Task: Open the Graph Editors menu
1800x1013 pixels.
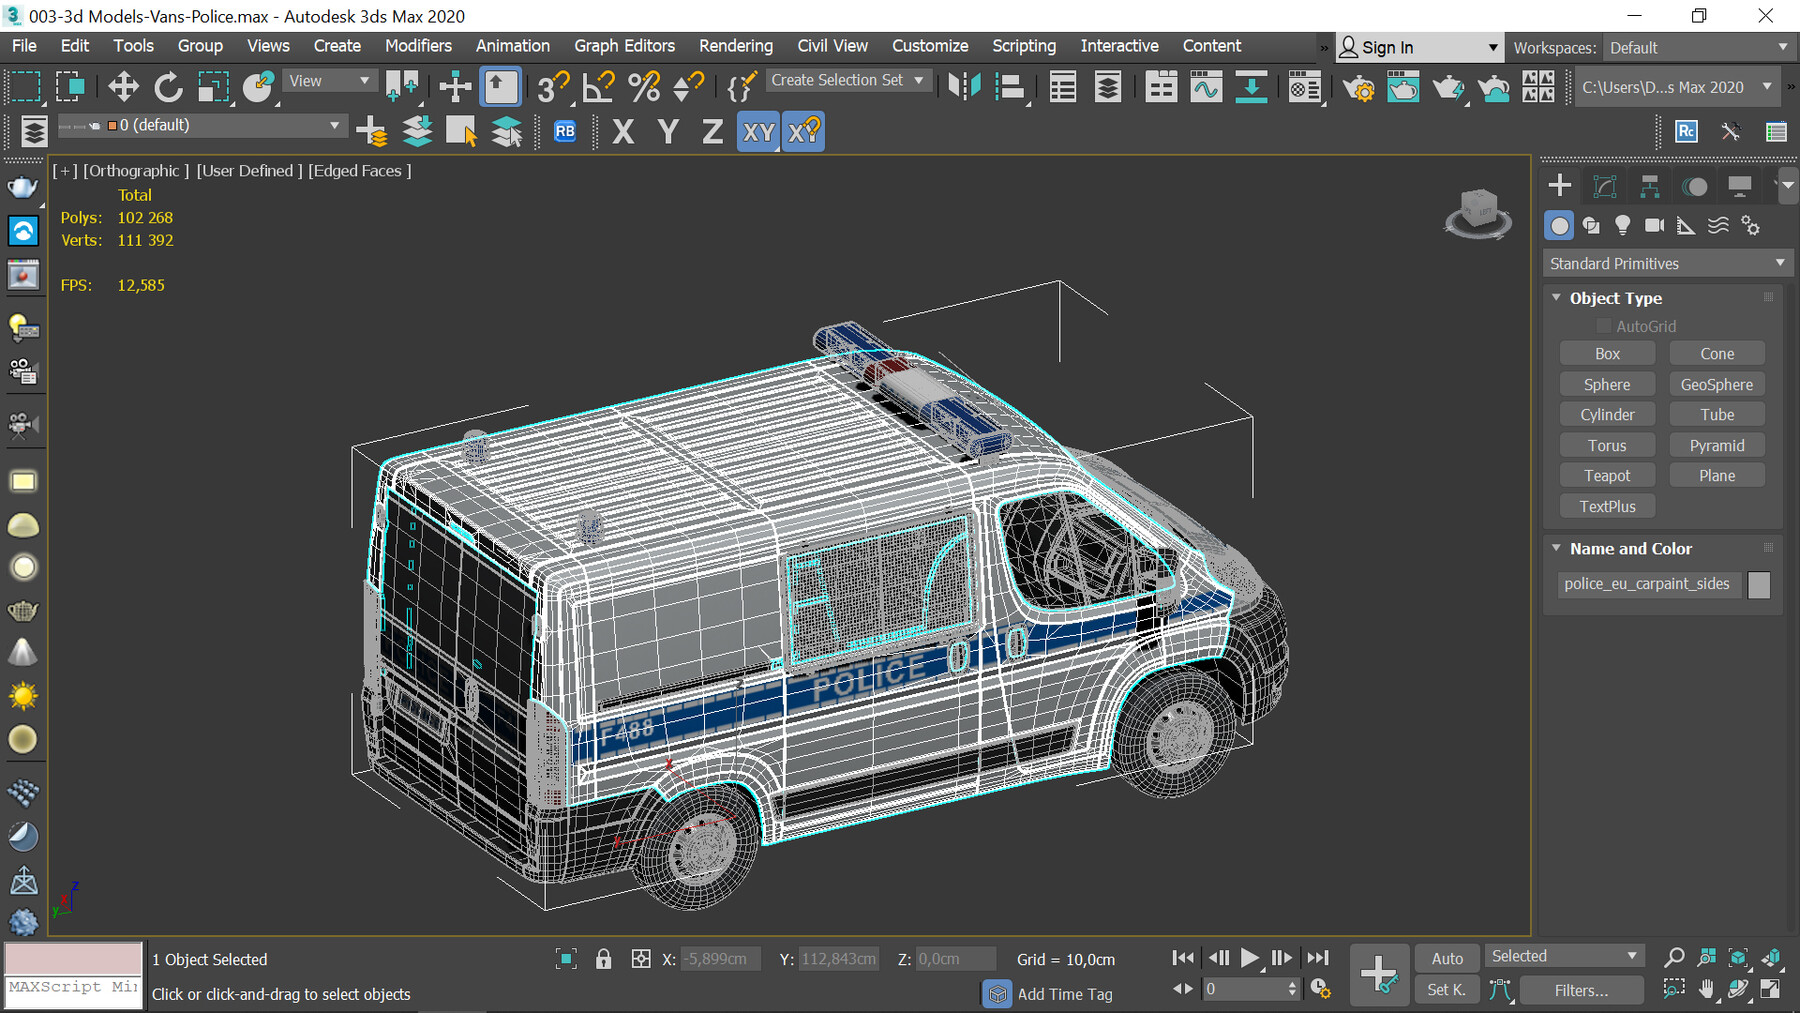Action: point(624,46)
